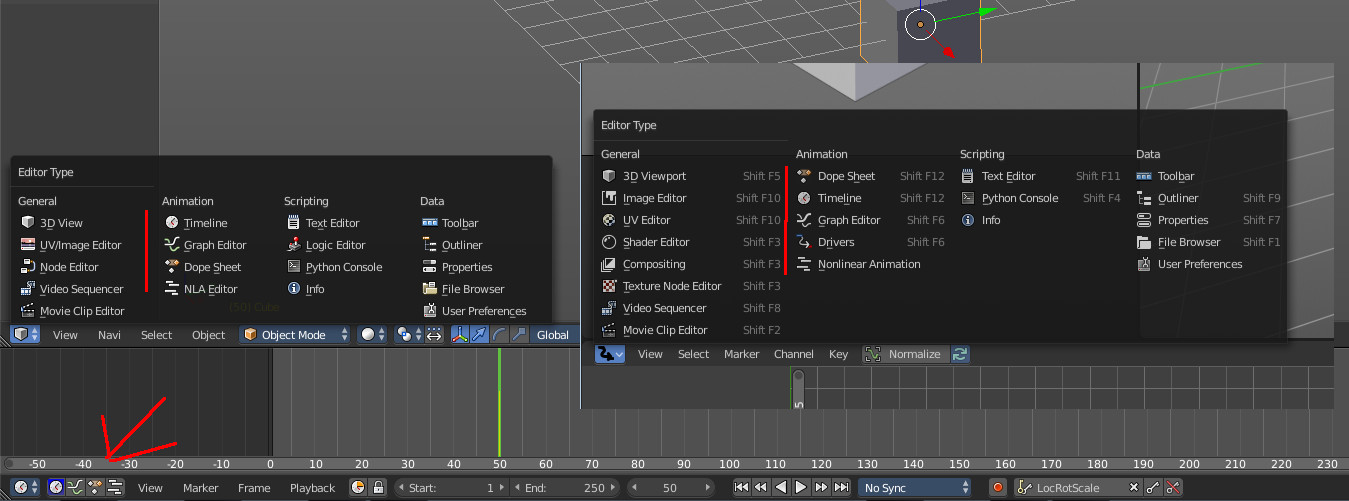Click Dope Sheet icon beside Shift F12
The height and width of the screenshot is (501, 1349).
(x=804, y=176)
